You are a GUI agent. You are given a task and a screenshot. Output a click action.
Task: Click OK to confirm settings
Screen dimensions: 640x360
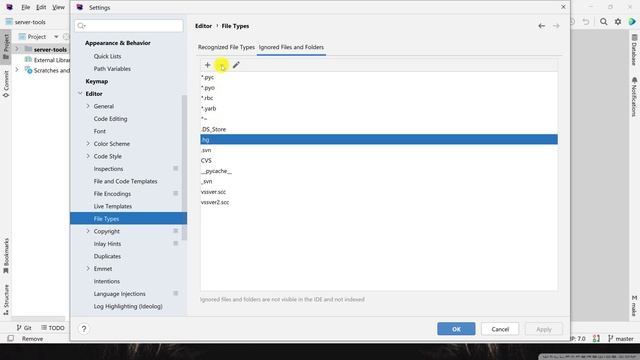pyautogui.click(x=456, y=329)
